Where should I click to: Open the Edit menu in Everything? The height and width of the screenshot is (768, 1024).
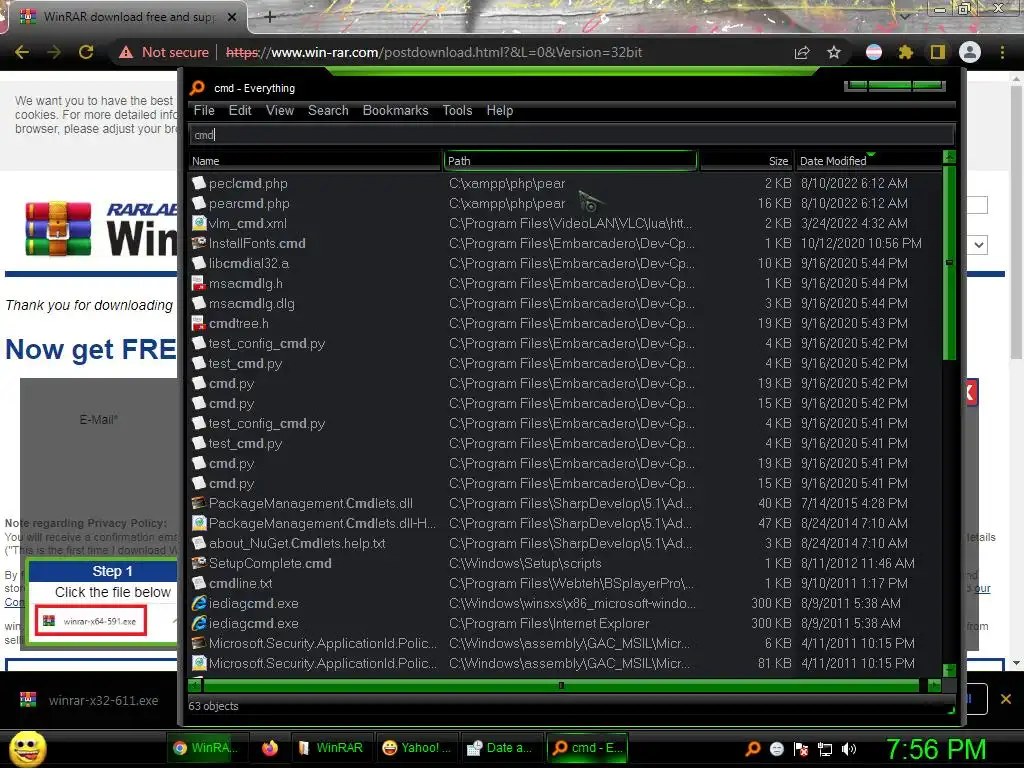(x=240, y=110)
